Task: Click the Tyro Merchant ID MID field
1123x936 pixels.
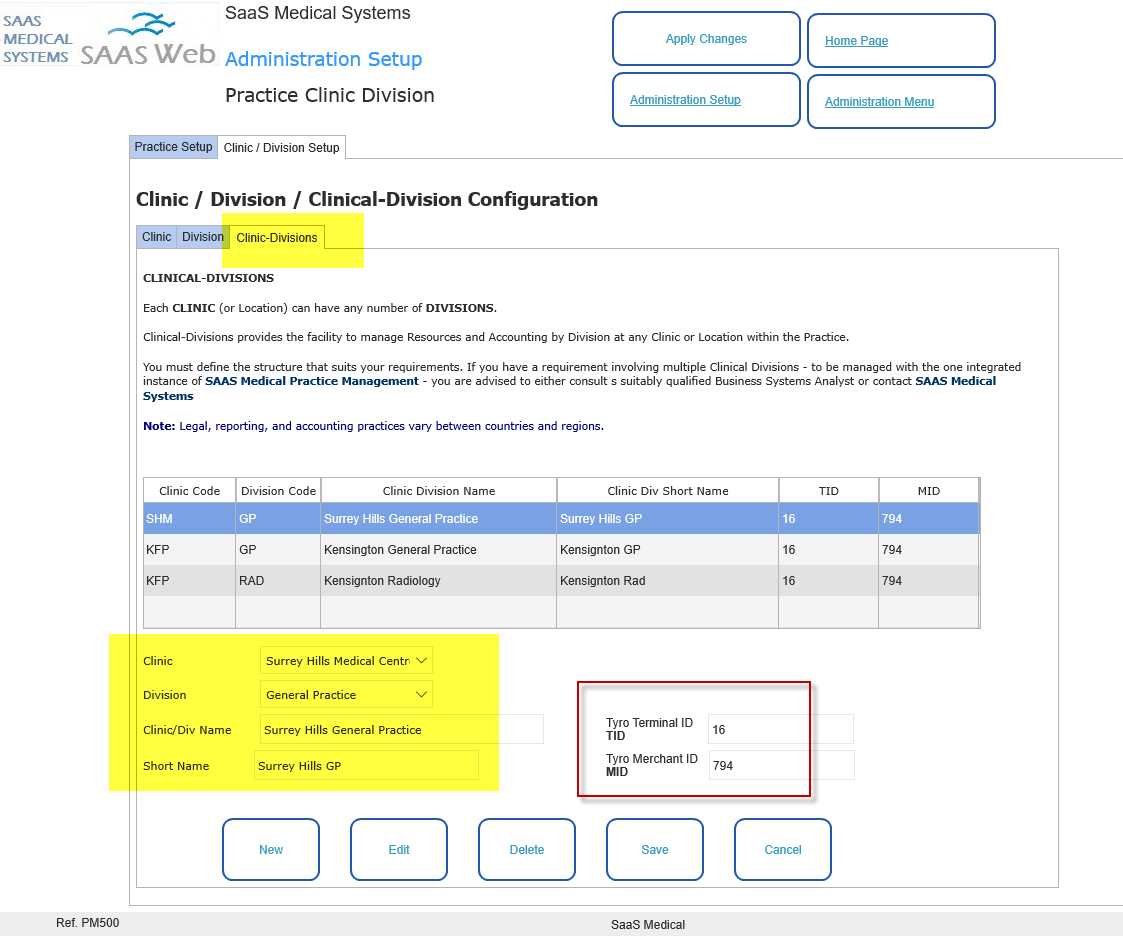Action: click(781, 765)
